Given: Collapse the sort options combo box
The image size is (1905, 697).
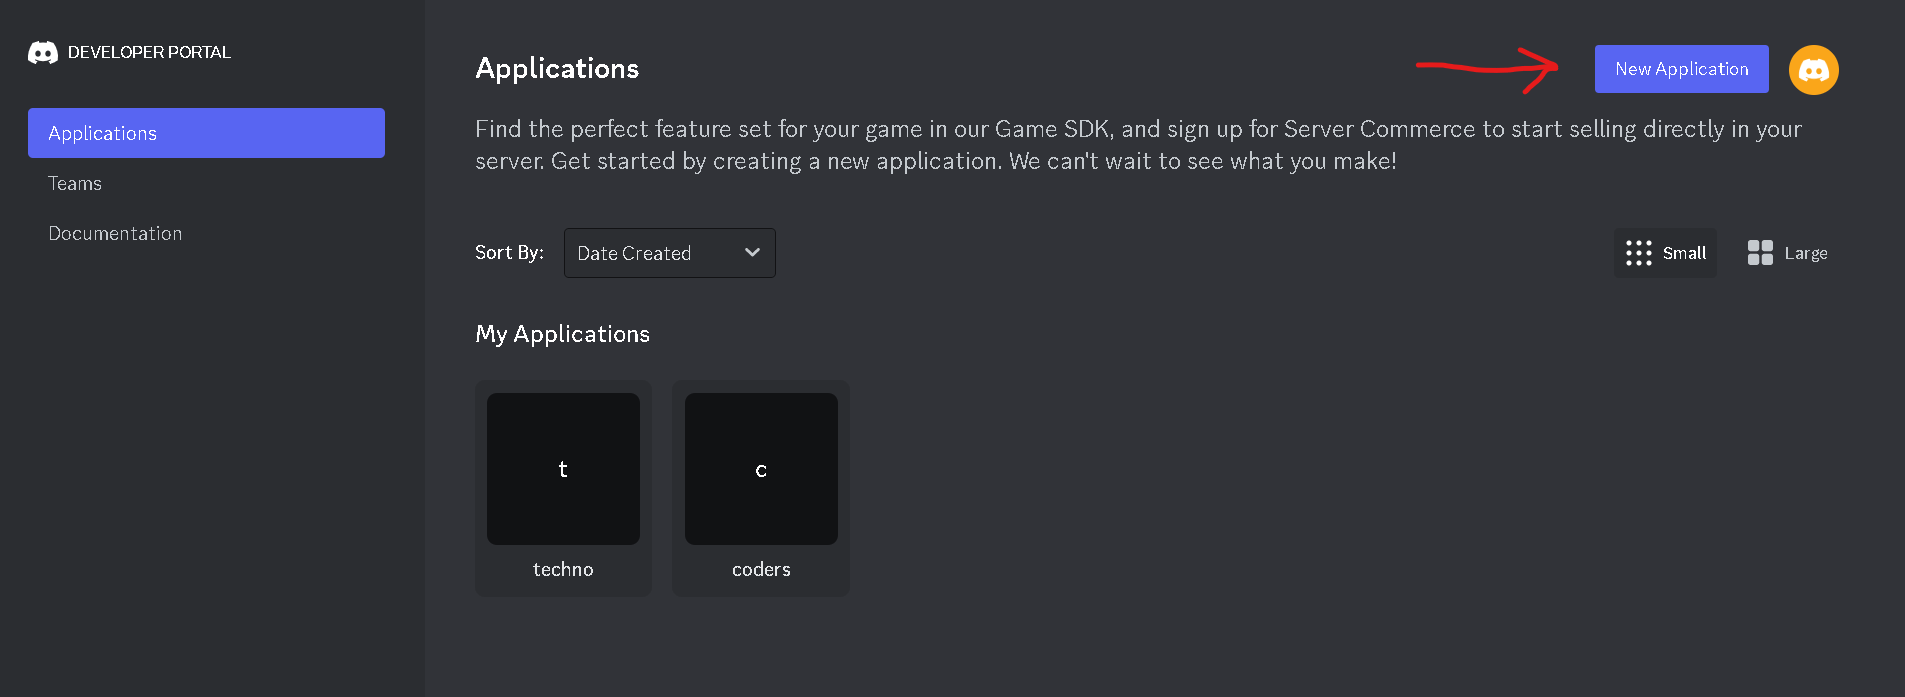Looking at the screenshot, I should click(669, 252).
